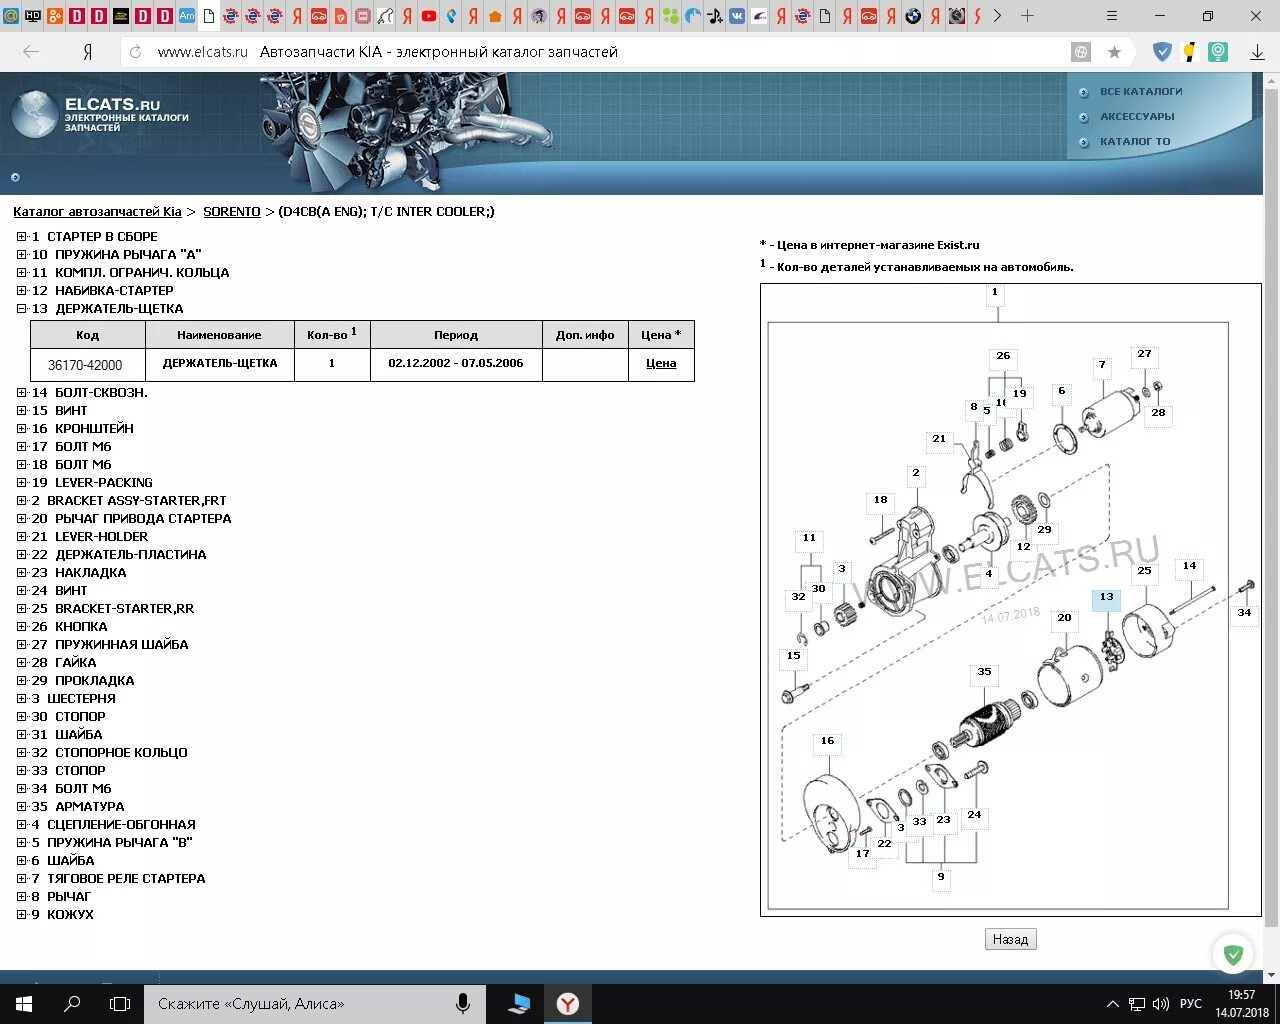Screen dimensions: 1280x1024
Task: Open the Windows Start menu
Action: [24, 1004]
